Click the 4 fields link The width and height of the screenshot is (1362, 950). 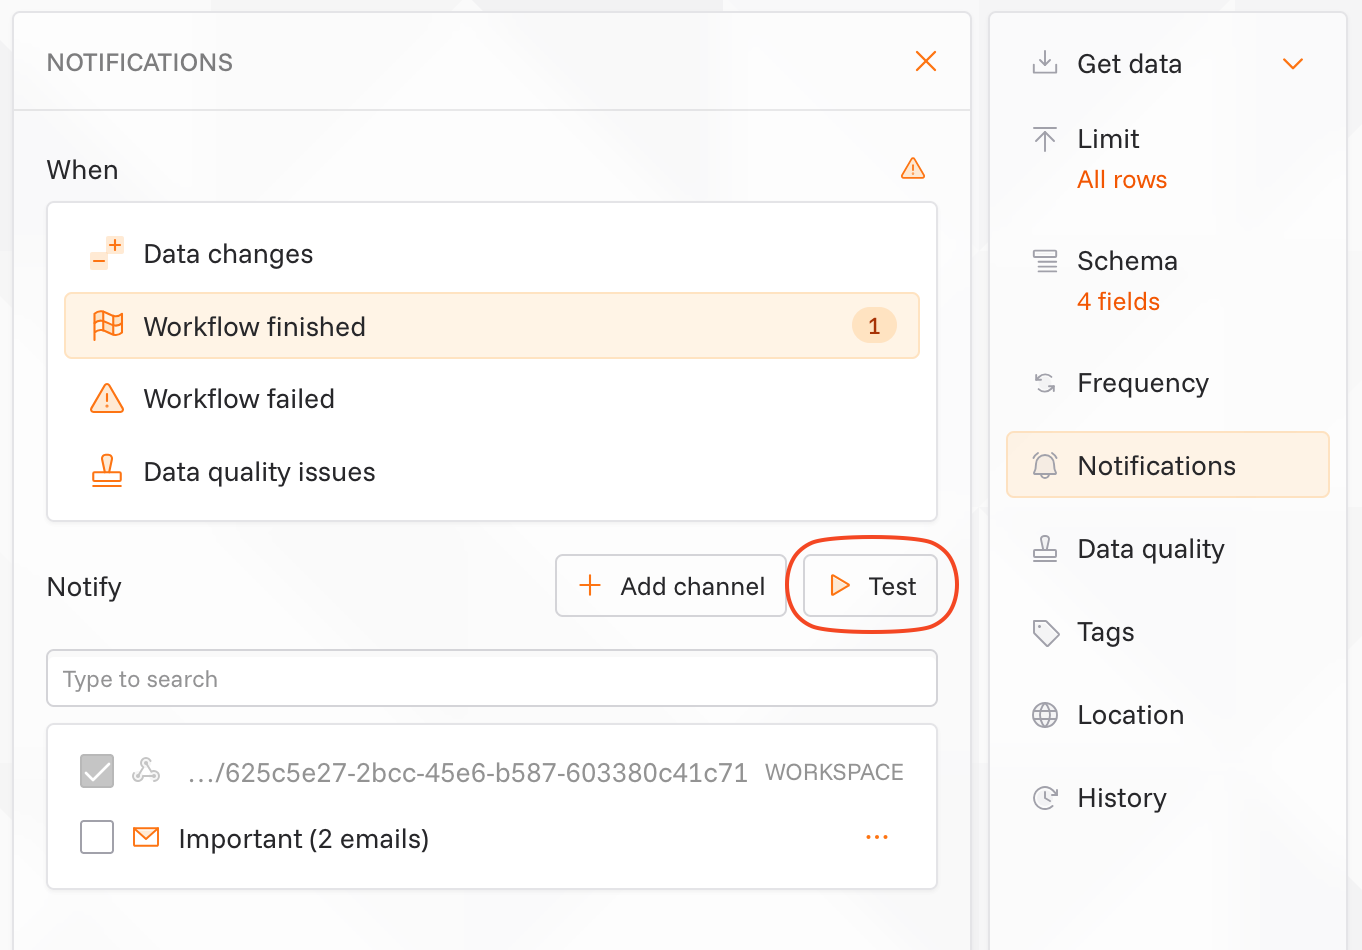(1118, 302)
